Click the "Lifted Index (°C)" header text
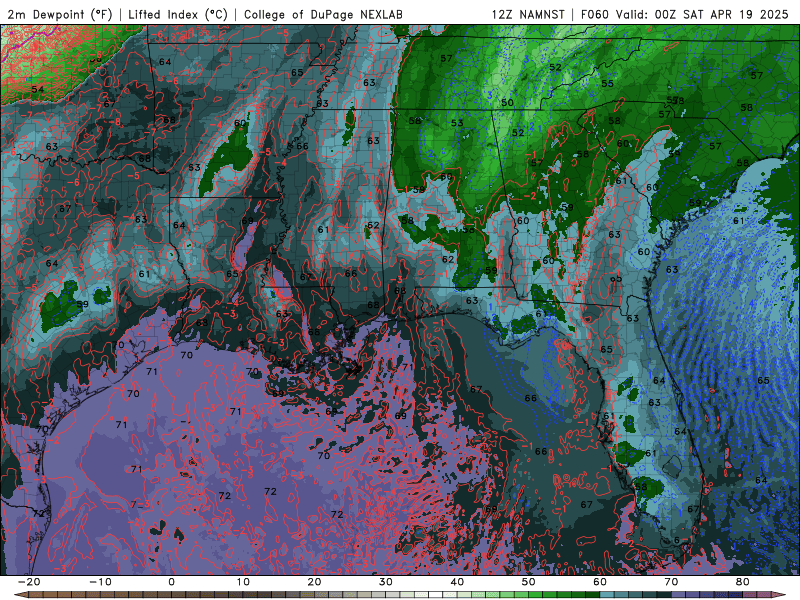The image size is (800, 600). click(178, 14)
